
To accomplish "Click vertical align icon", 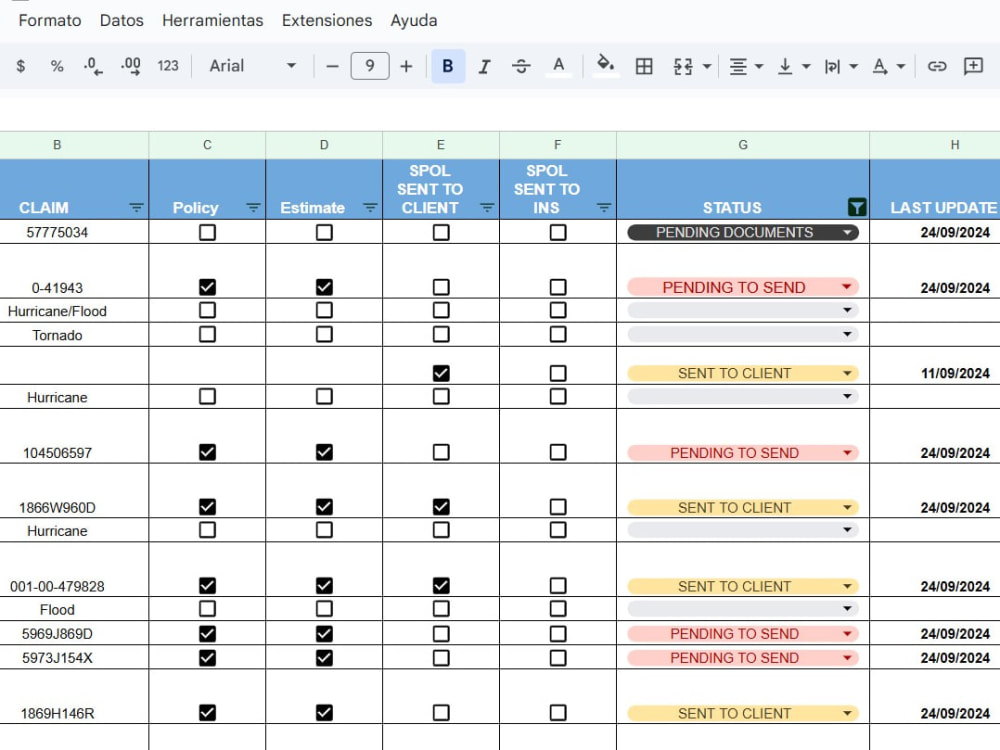I will tap(785, 66).
